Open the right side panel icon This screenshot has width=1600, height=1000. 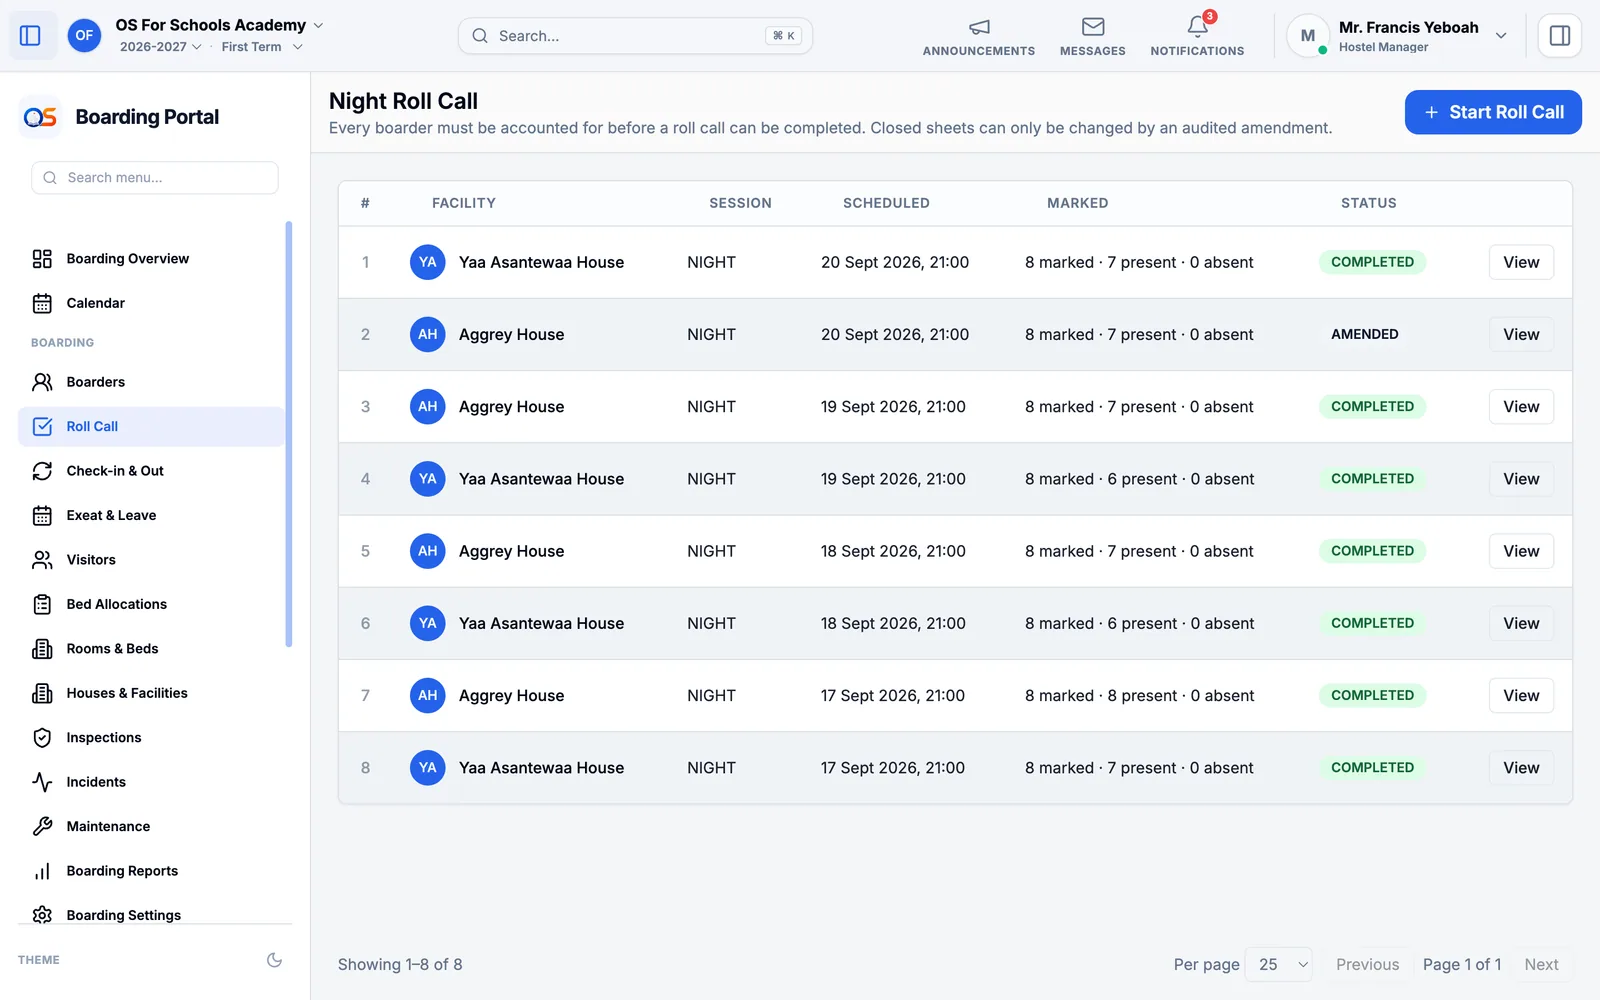pos(1559,36)
